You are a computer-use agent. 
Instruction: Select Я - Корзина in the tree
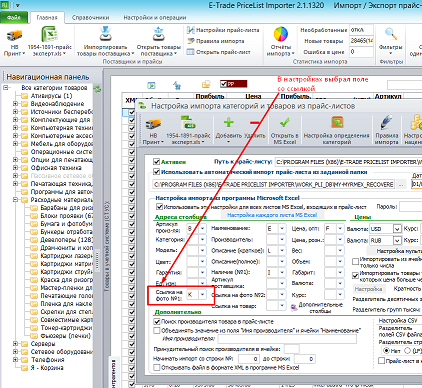tap(47, 368)
